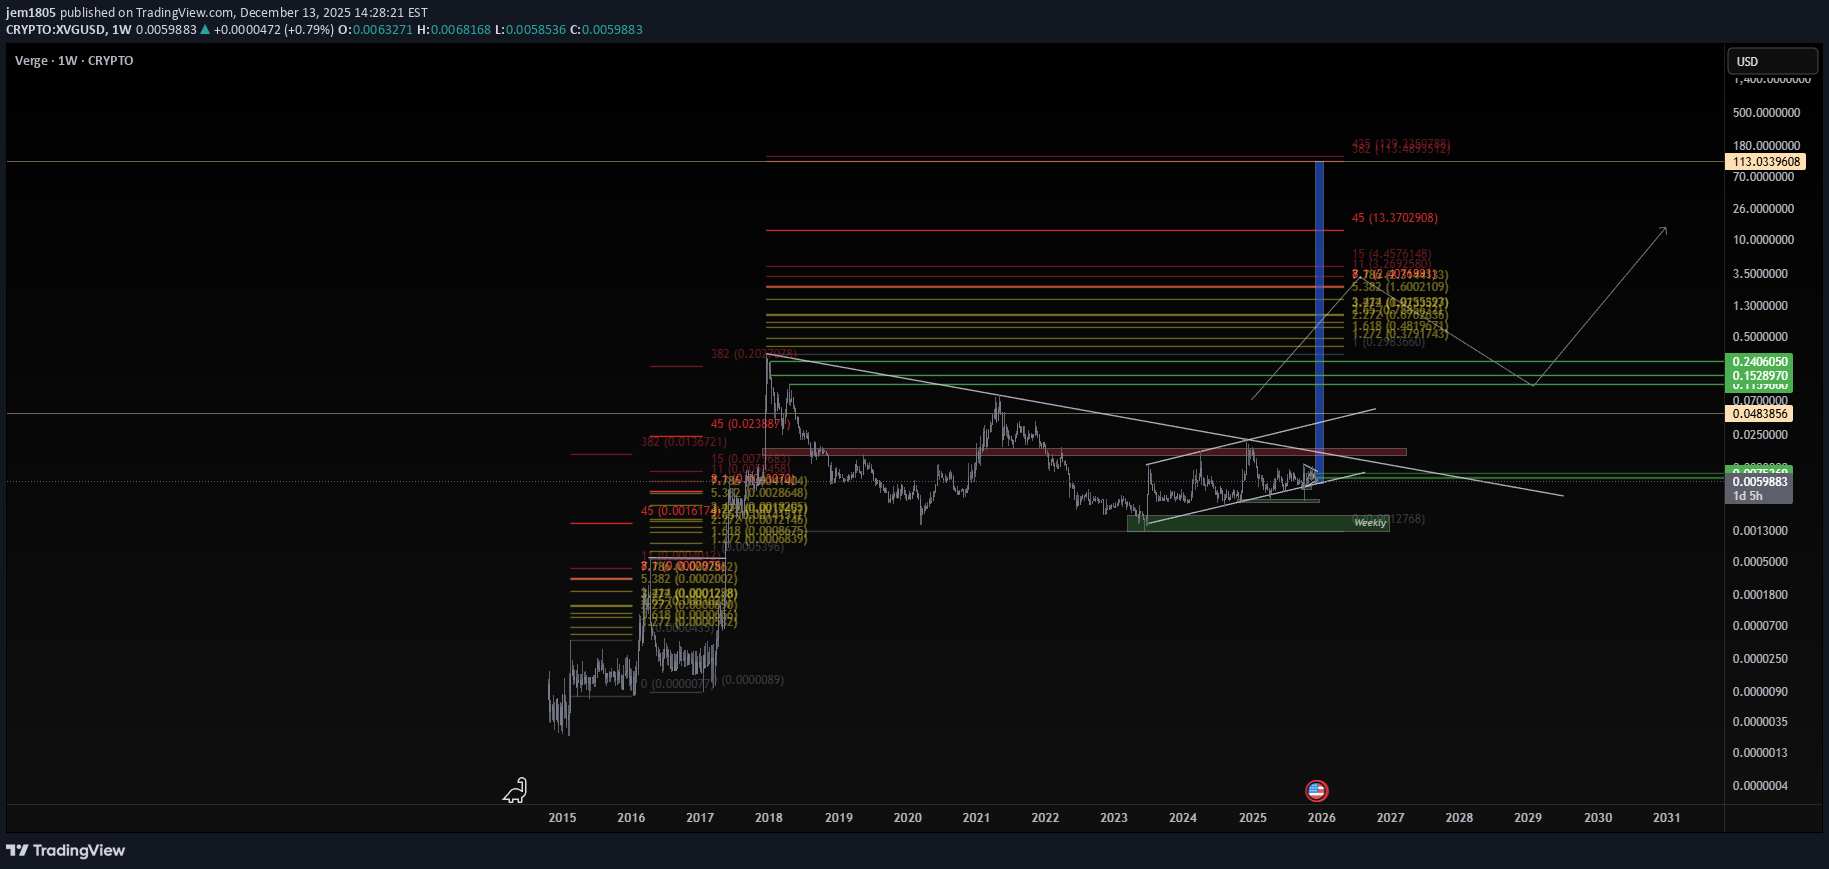Click the 113.0339608 price label on the axis

tap(1766, 162)
